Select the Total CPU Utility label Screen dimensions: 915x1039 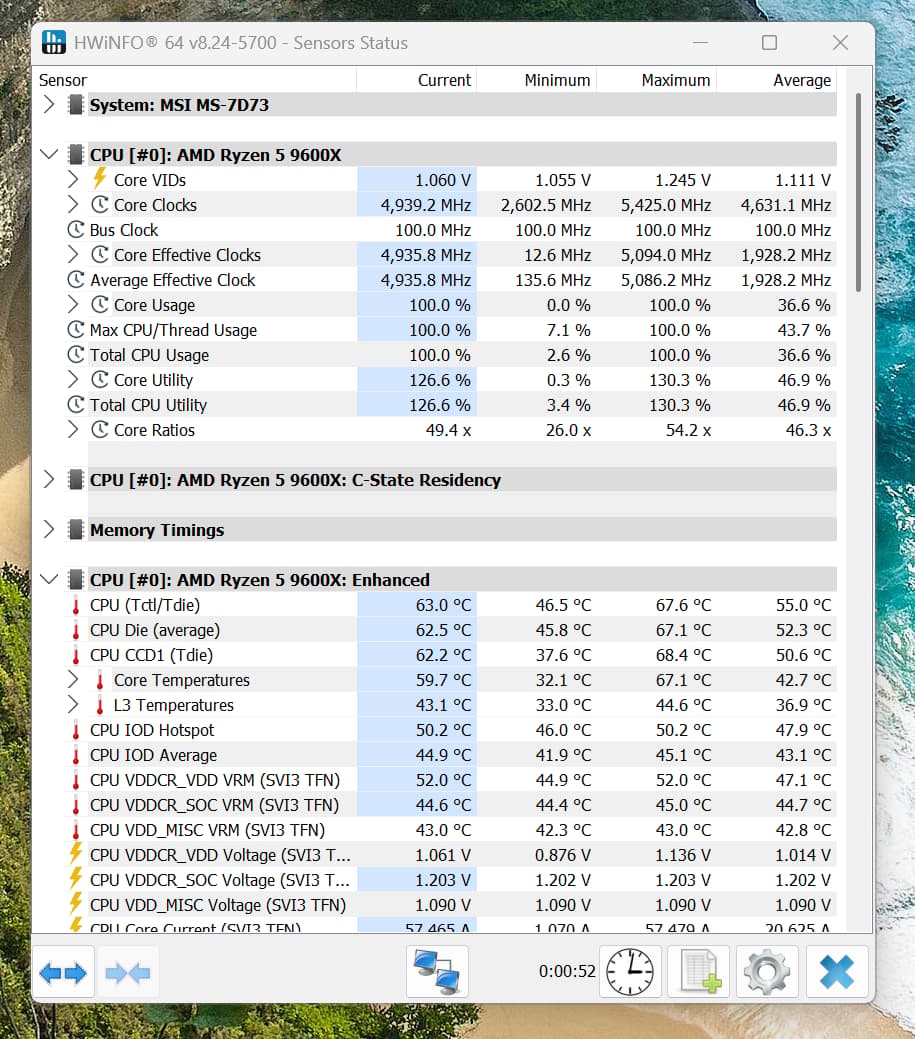pyautogui.click(x=148, y=405)
